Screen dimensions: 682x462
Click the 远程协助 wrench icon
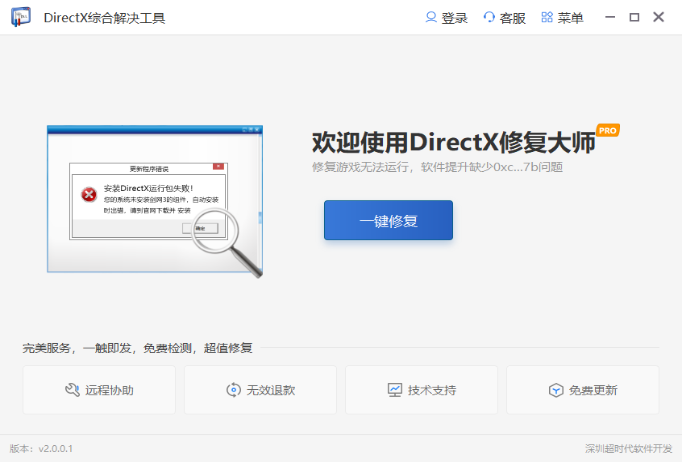71,390
